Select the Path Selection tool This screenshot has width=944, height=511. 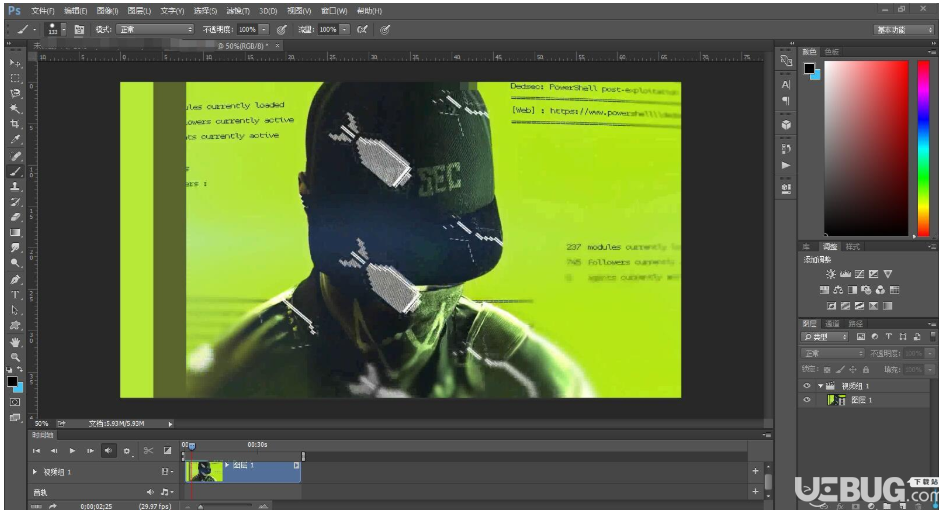pos(15,311)
